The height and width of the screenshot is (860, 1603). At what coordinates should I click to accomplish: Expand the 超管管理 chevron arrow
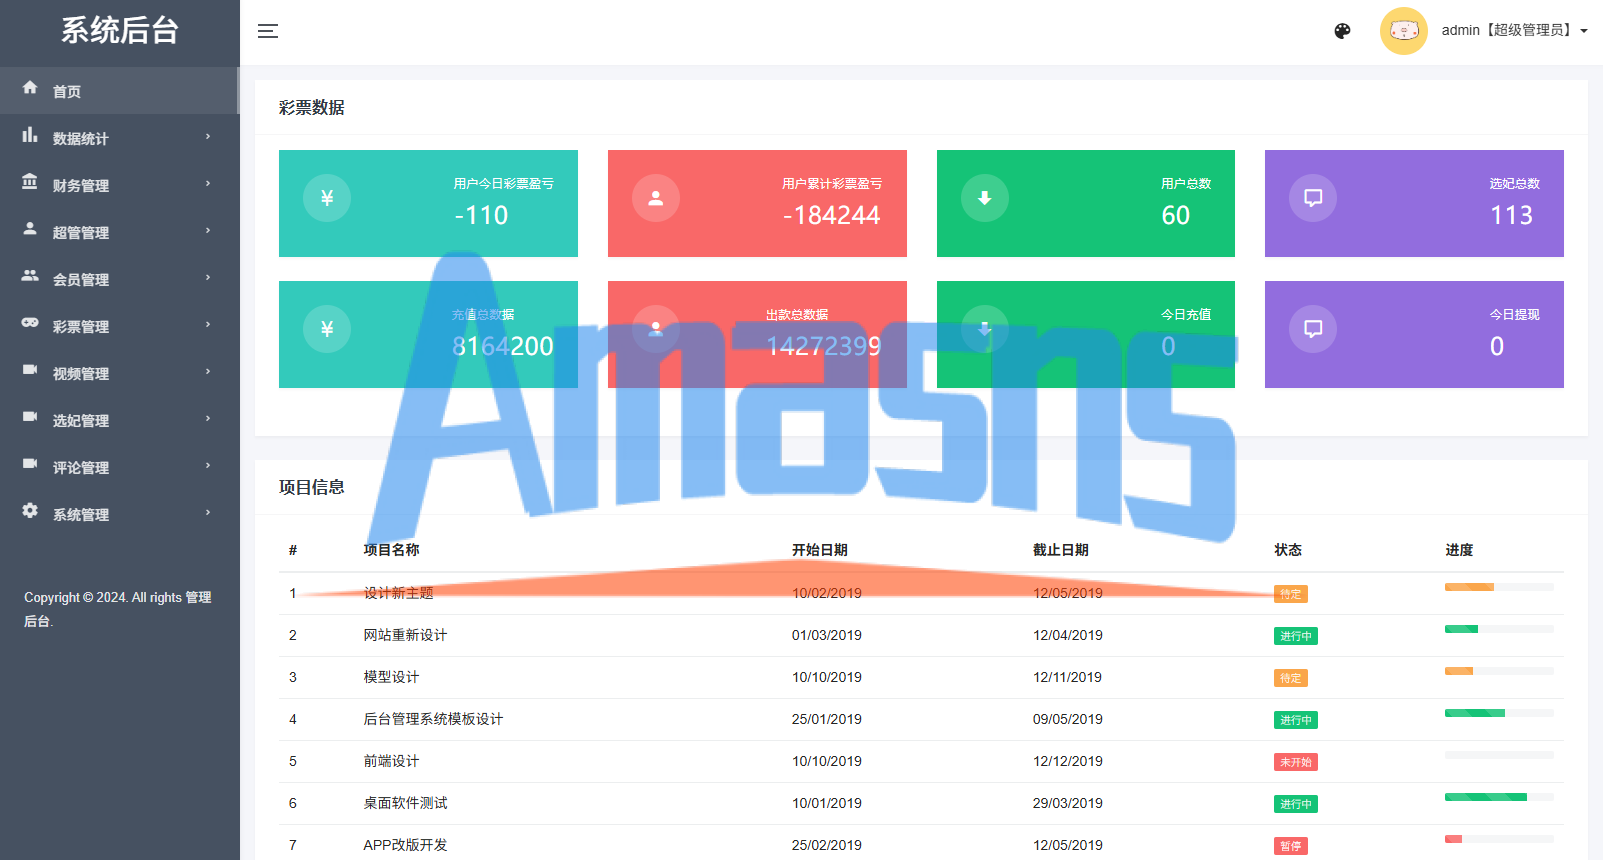(208, 230)
